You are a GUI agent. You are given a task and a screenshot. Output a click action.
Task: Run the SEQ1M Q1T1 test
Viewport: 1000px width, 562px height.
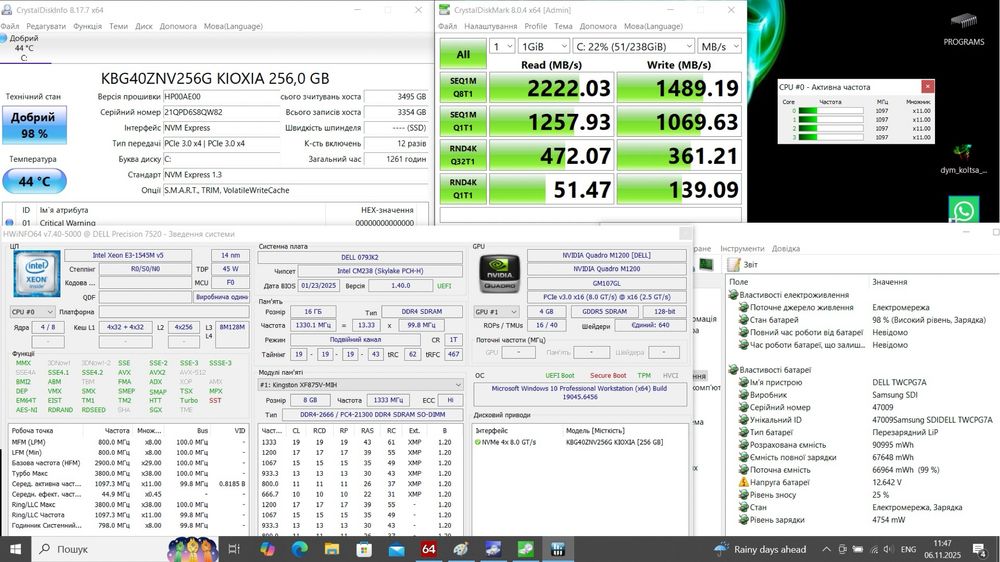pos(463,121)
